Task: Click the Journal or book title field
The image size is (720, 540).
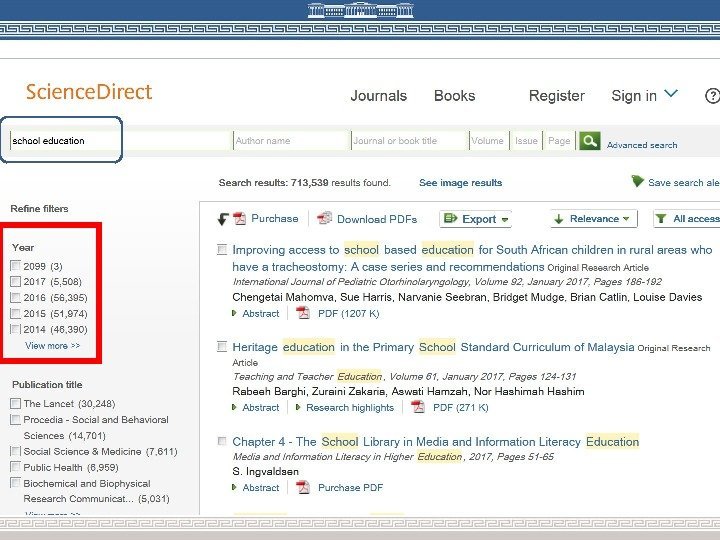Action: tap(410, 141)
